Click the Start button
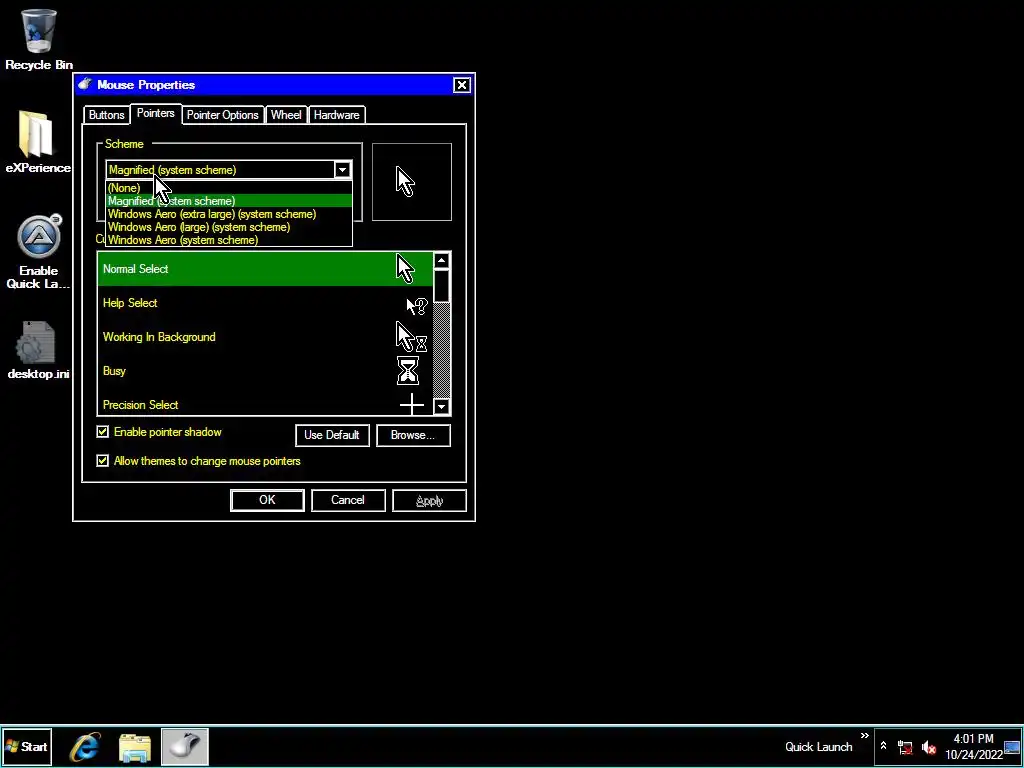This screenshot has height=768, width=1024. [x=26, y=746]
